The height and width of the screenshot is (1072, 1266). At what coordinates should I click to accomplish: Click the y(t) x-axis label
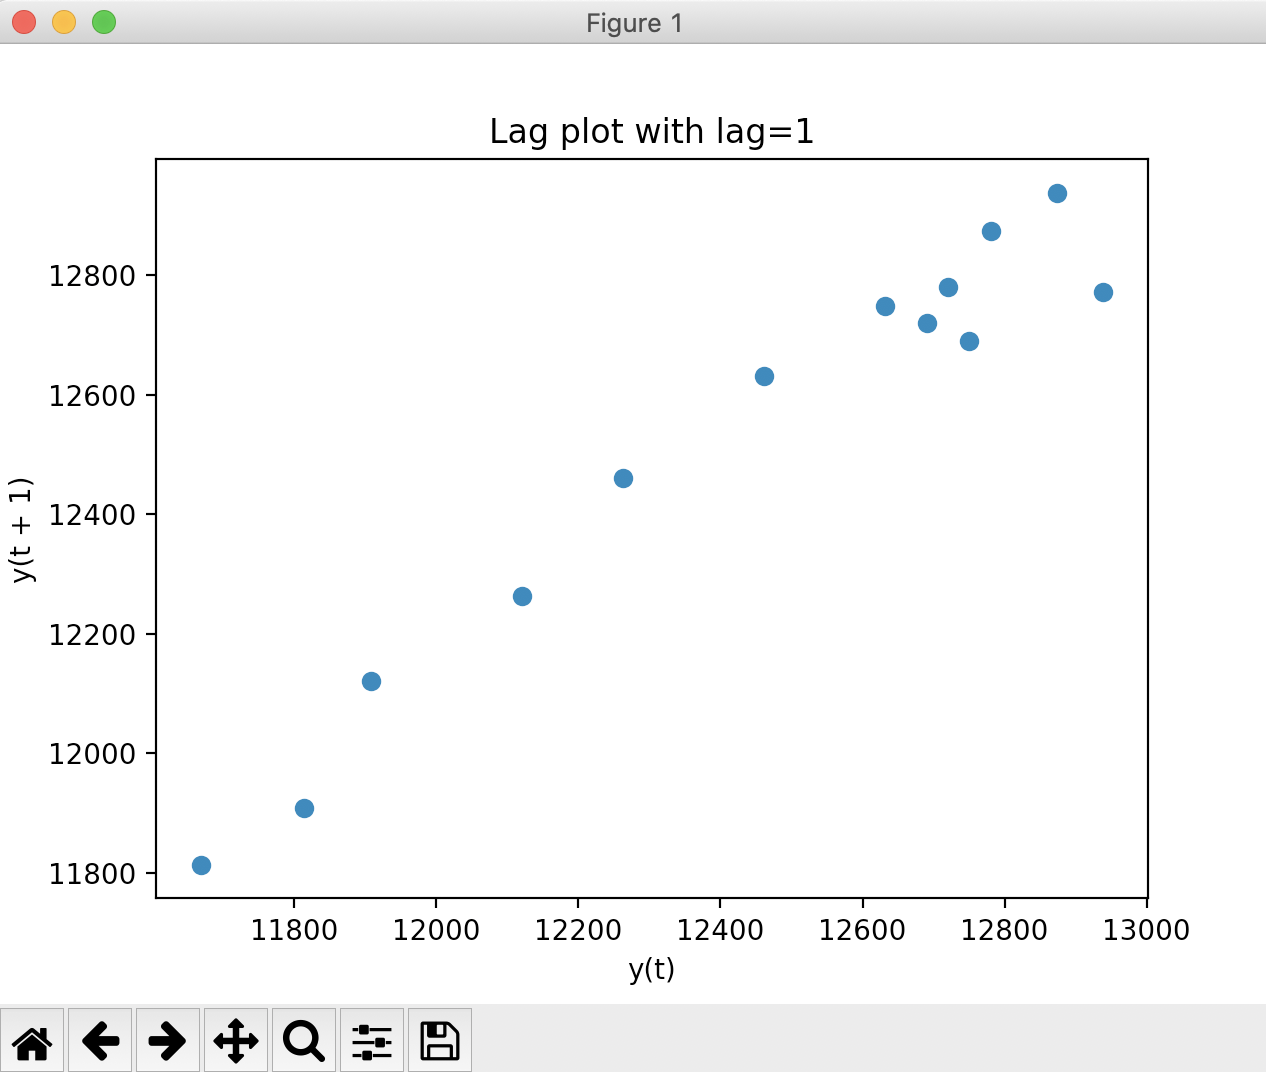tap(652, 969)
